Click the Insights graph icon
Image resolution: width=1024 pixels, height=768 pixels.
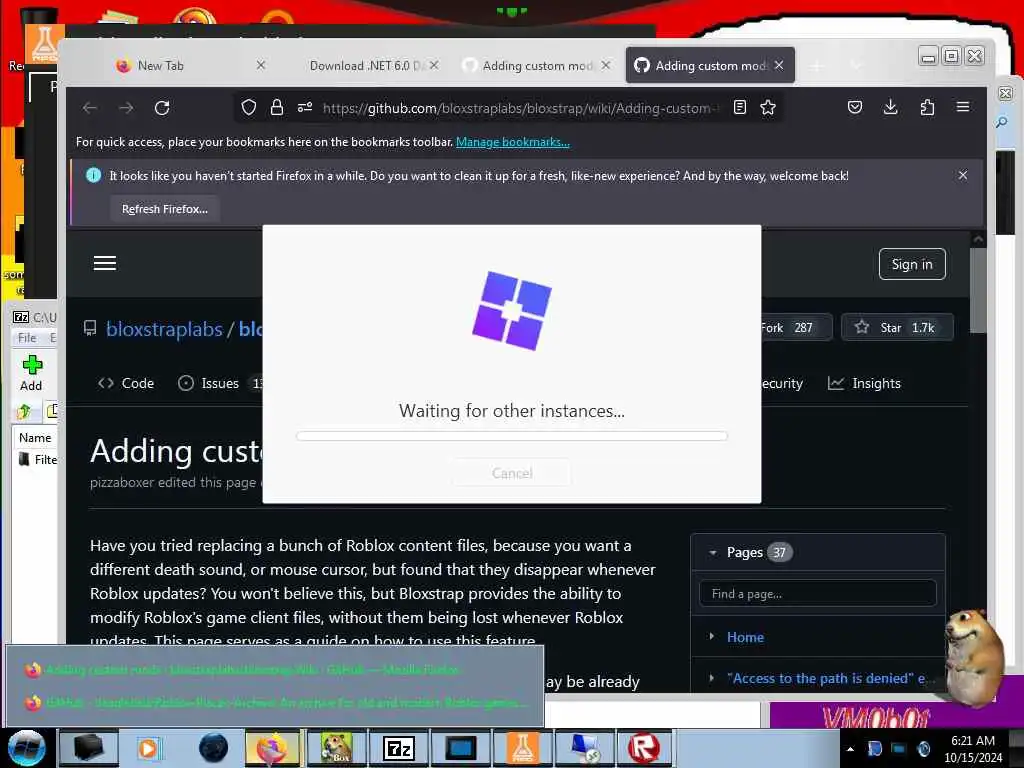point(835,383)
